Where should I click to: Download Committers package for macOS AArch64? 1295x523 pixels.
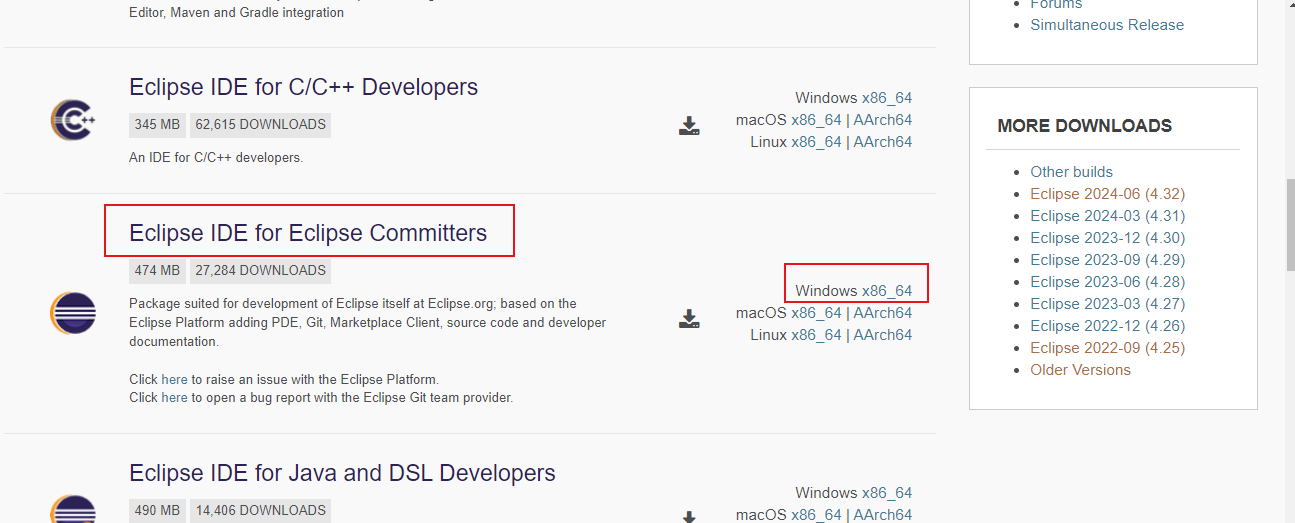click(x=882, y=313)
